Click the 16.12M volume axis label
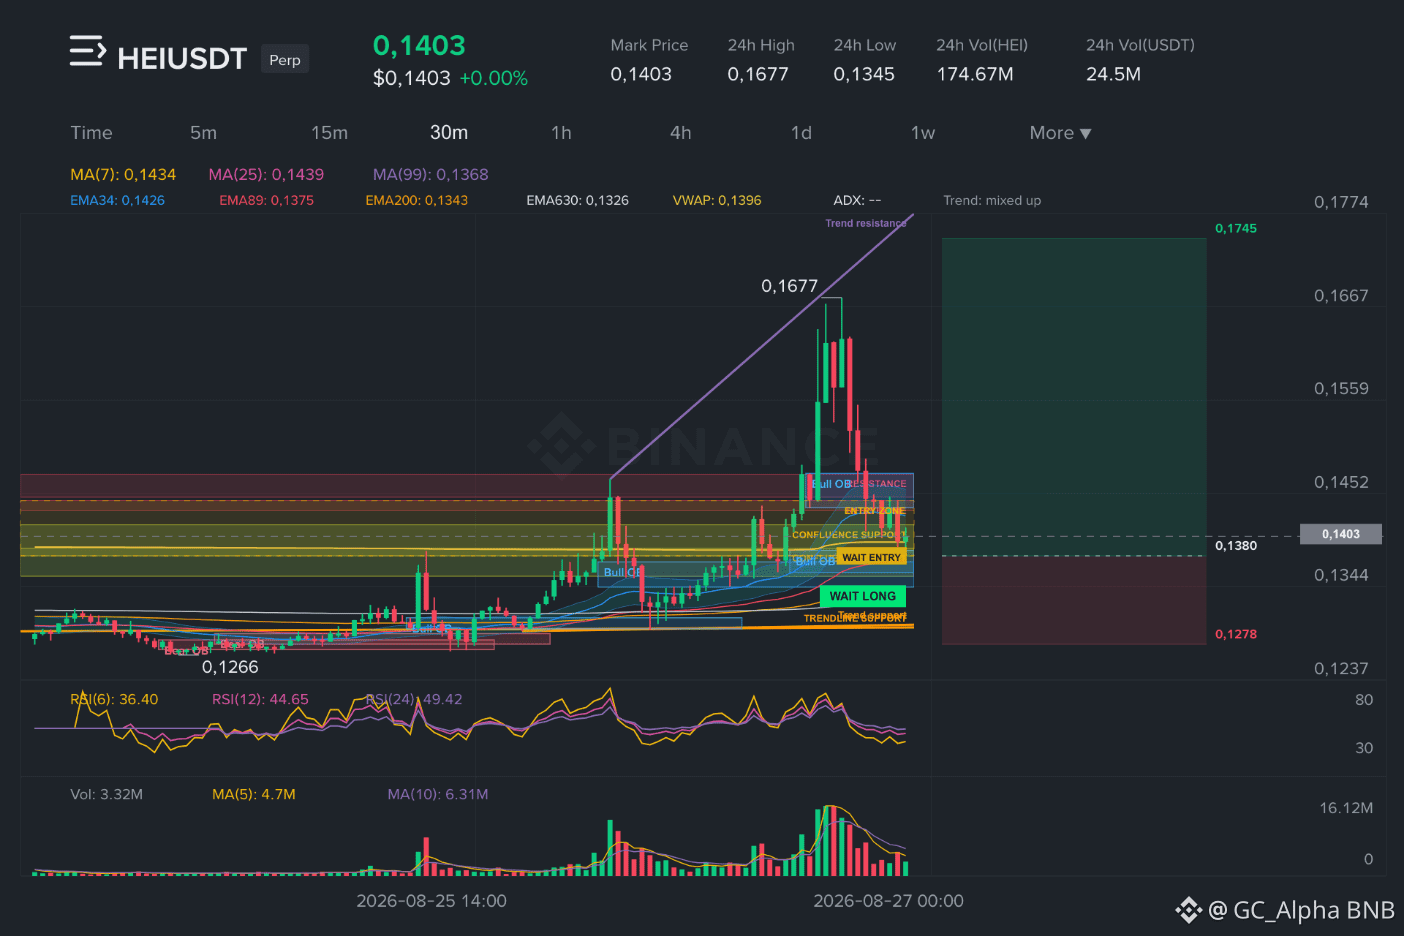 pyautogui.click(x=1346, y=809)
